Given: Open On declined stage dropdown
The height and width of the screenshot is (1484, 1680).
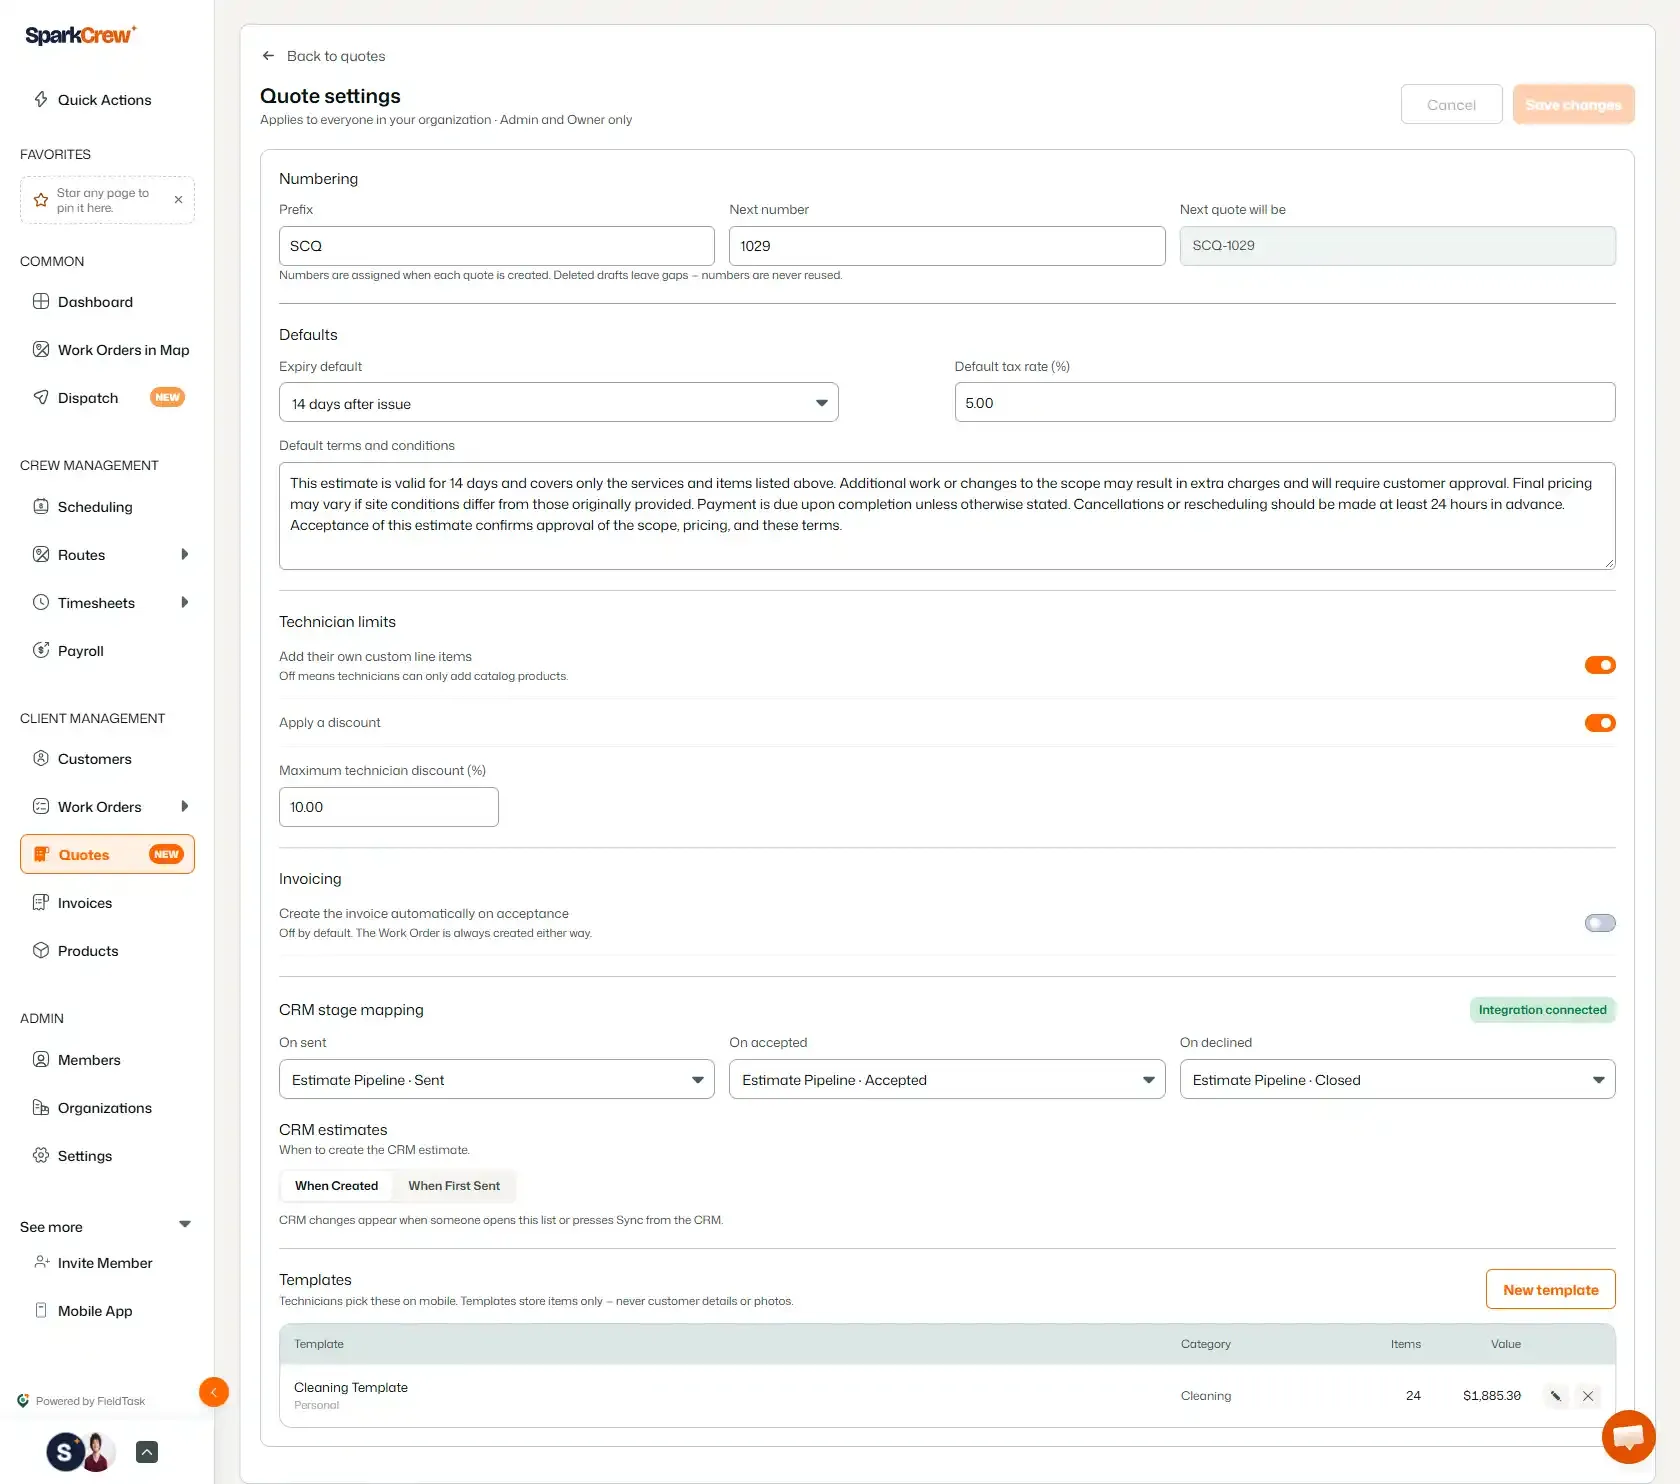Looking at the screenshot, I should tap(1397, 1079).
